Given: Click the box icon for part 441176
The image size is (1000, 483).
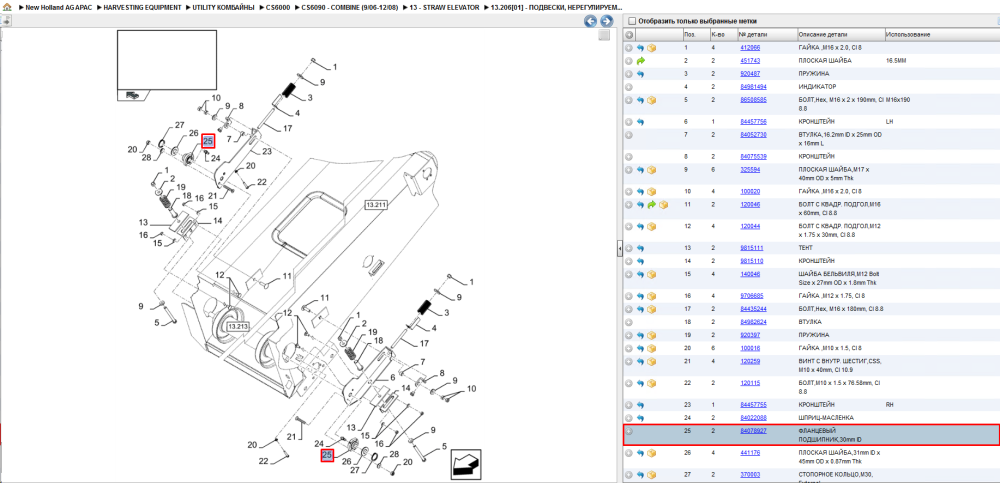Looking at the screenshot, I should point(652,453).
